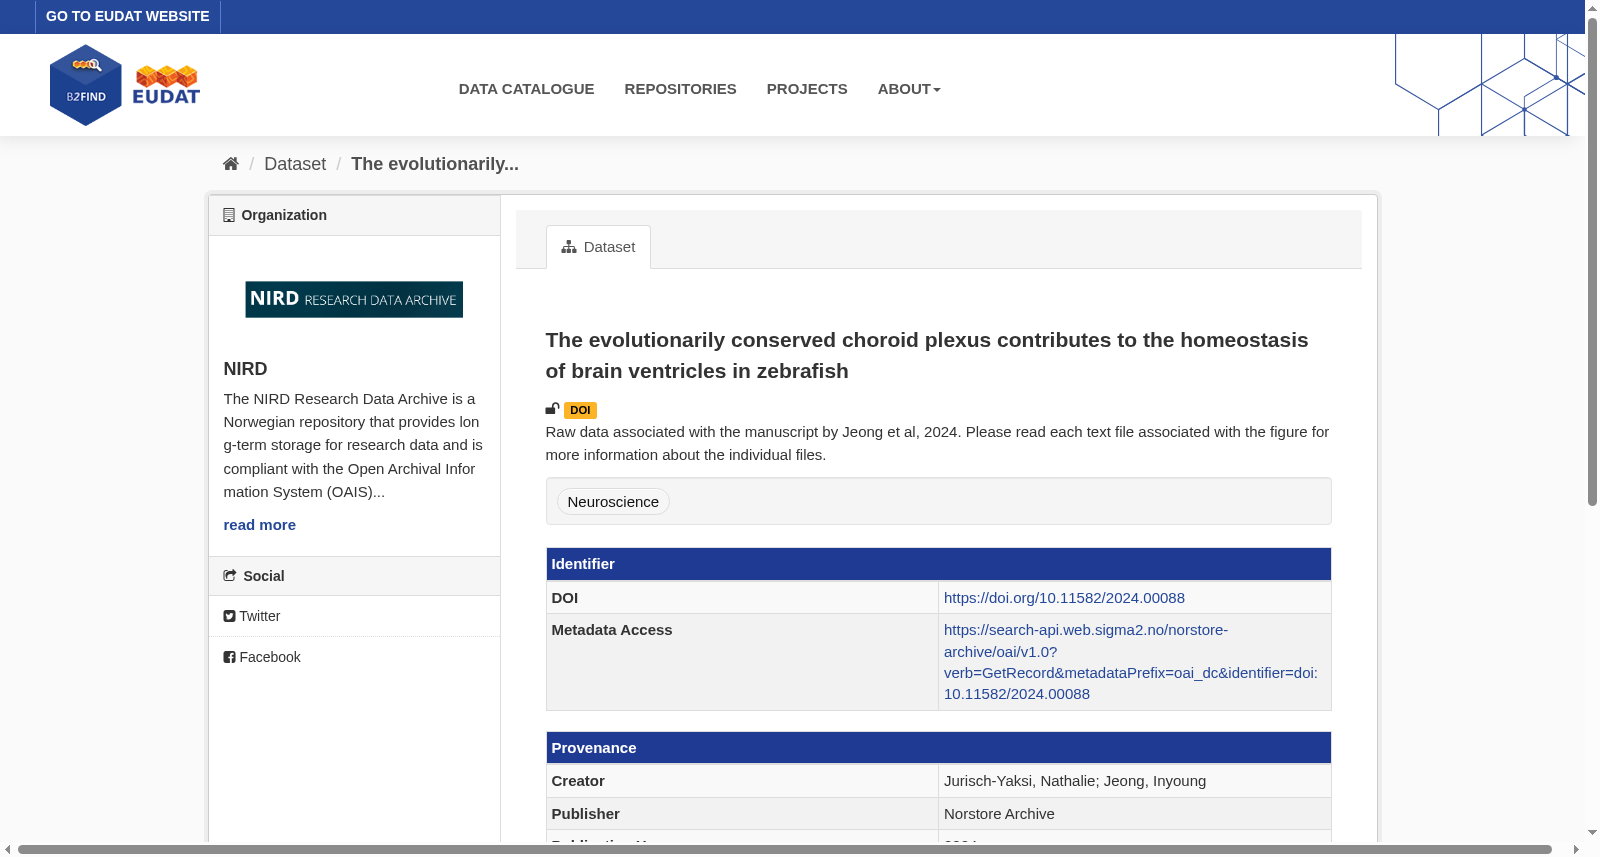Click 'read more' under NIRD description
The height and width of the screenshot is (857, 1600).
(x=260, y=525)
